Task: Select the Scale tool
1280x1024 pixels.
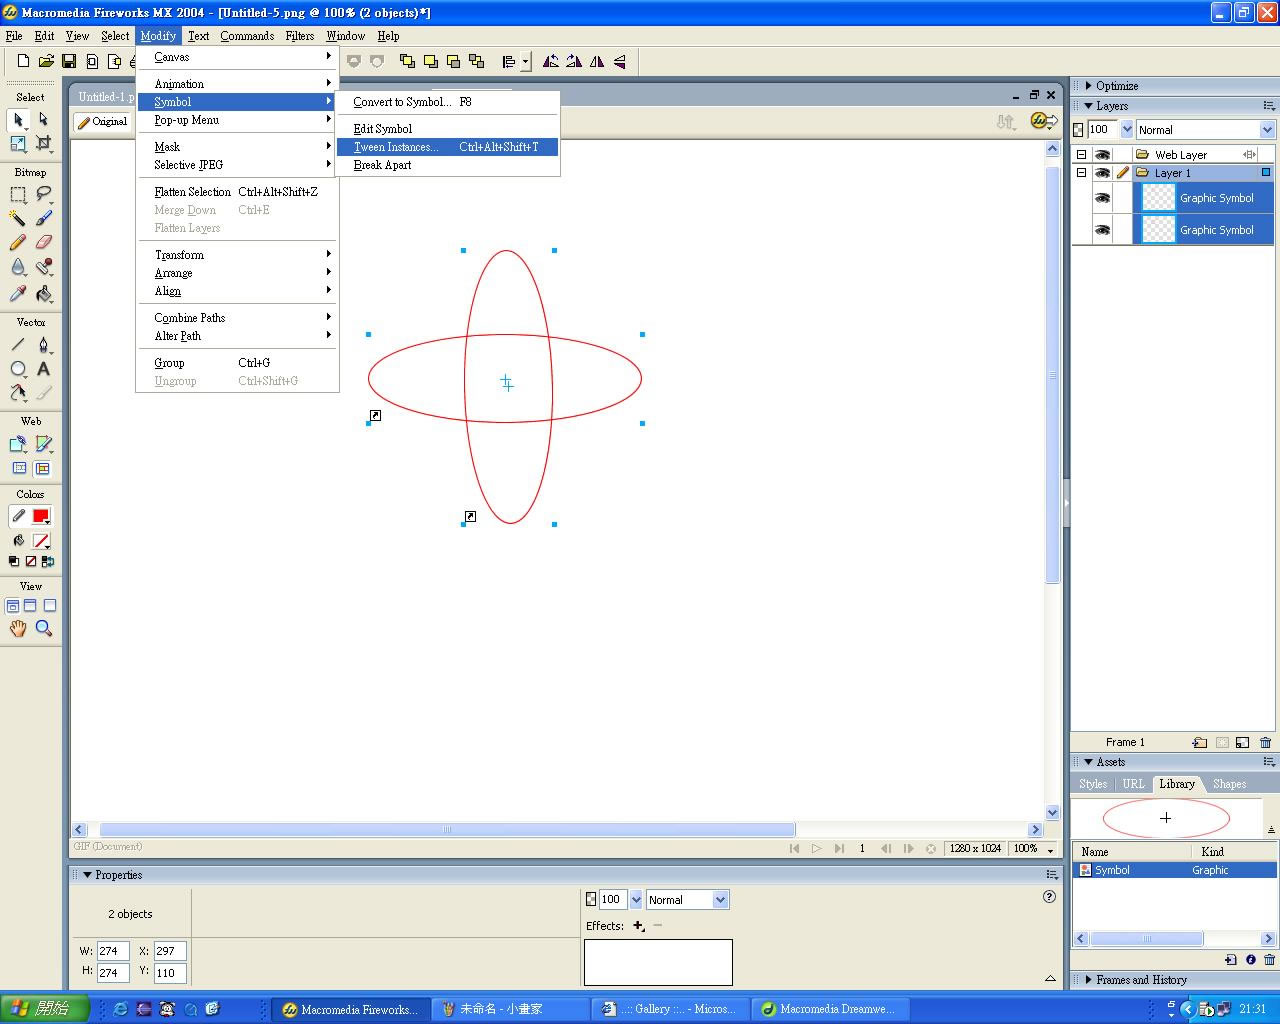Action: pos(18,144)
